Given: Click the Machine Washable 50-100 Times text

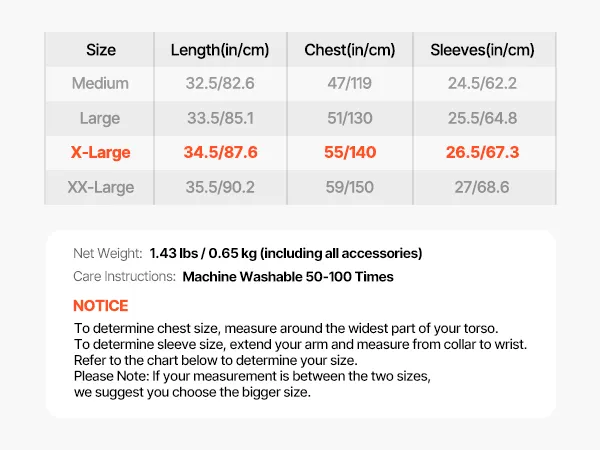Looking at the screenshot, I should (x=288, y=277).
